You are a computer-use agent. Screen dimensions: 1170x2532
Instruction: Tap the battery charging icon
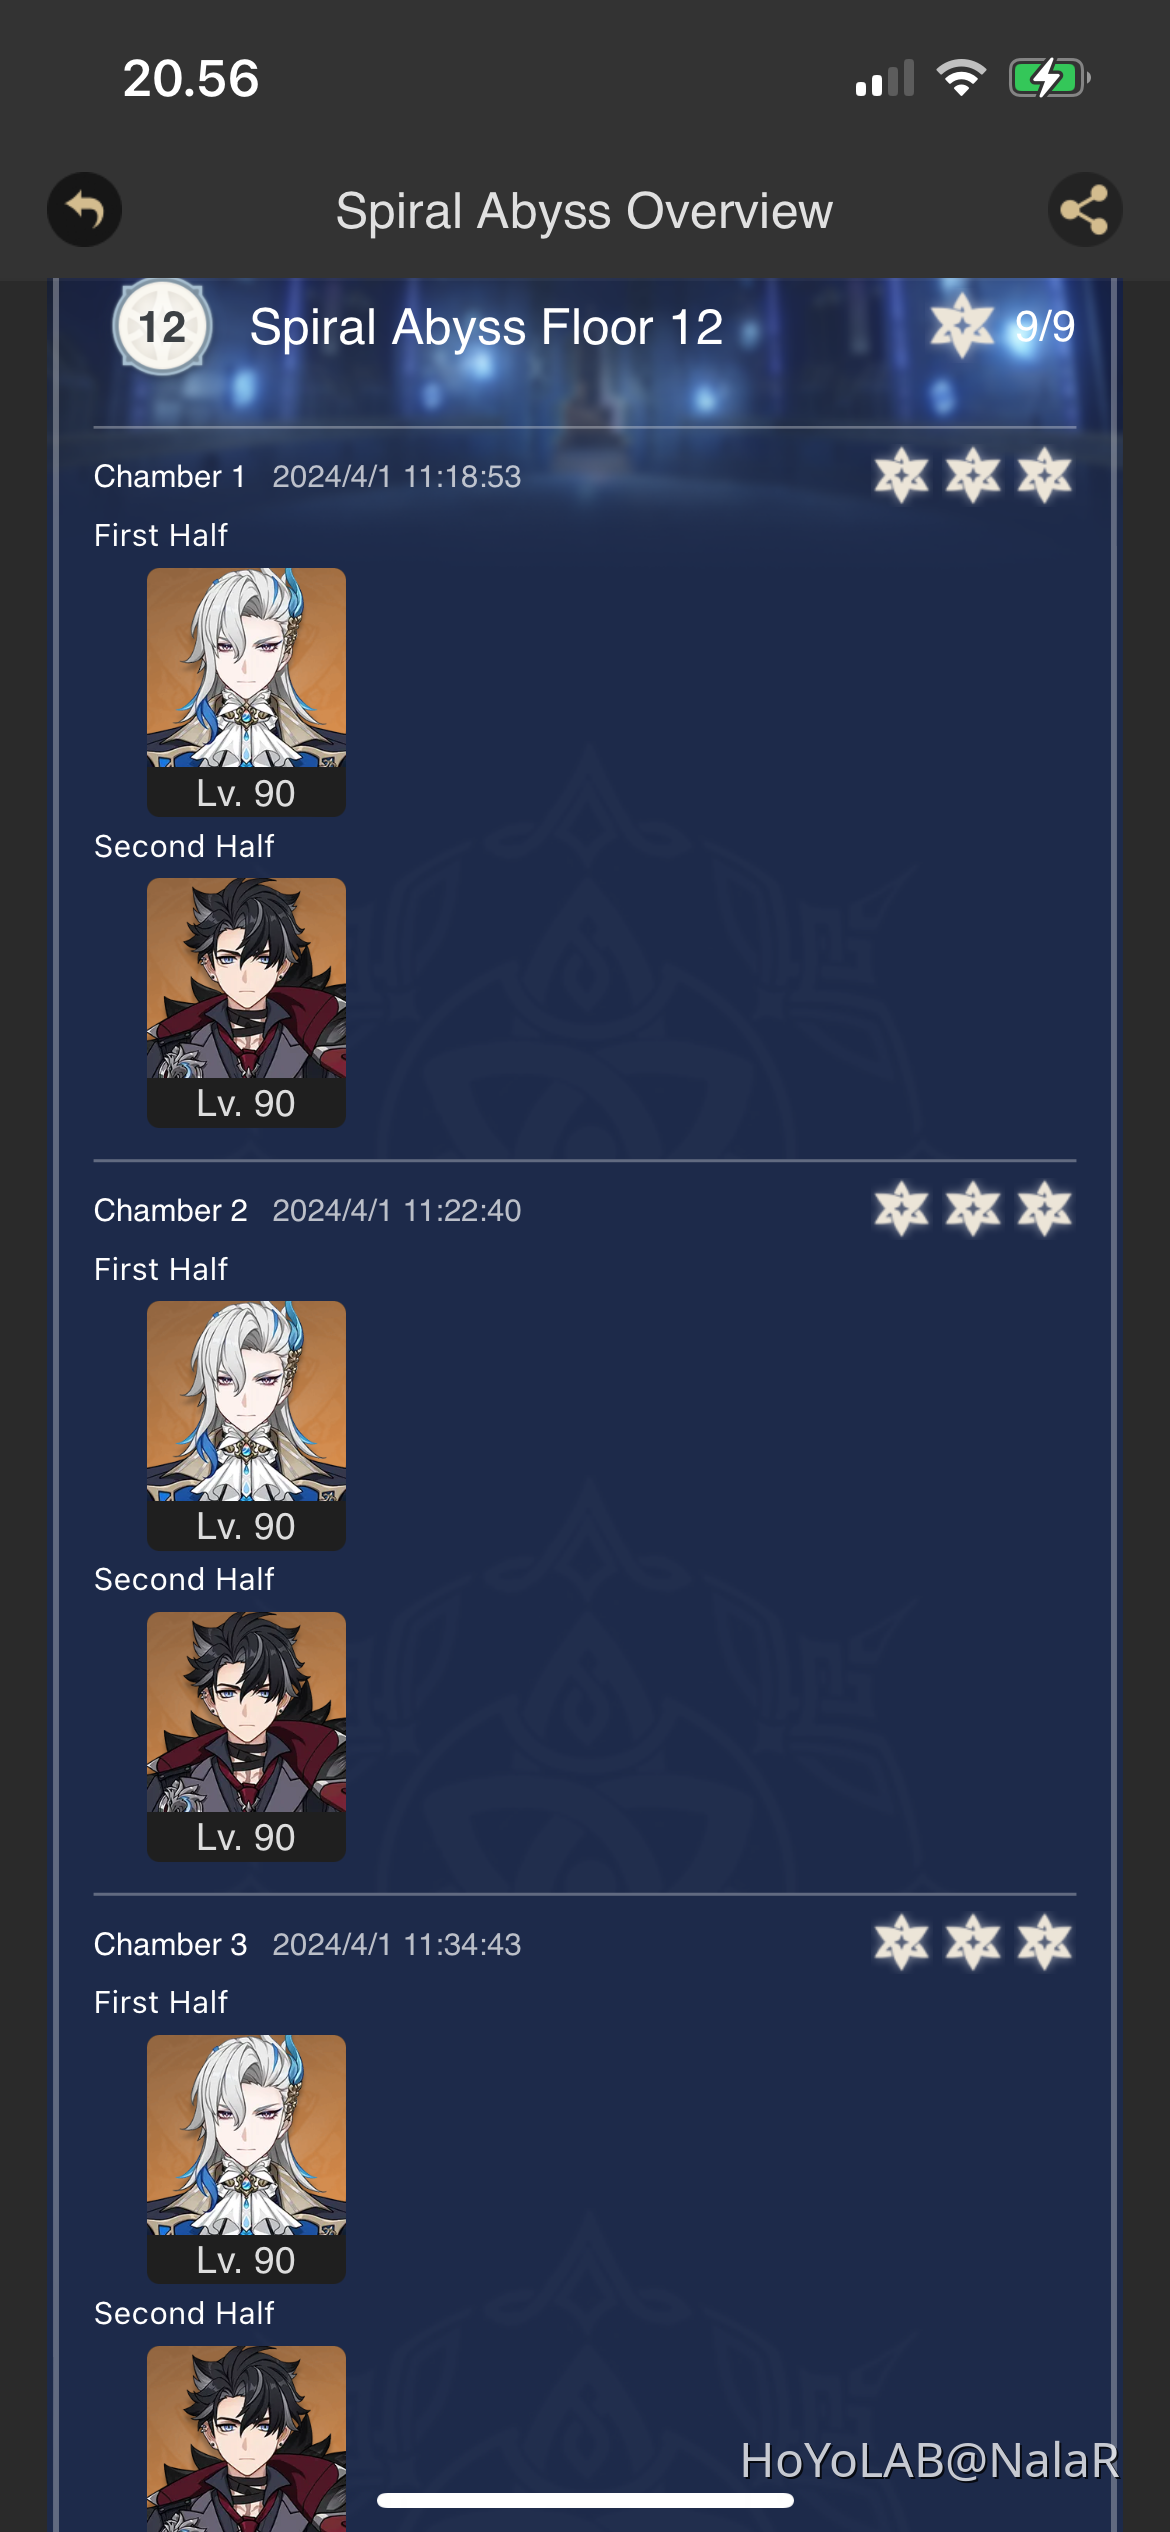(x=1049, y=78)
